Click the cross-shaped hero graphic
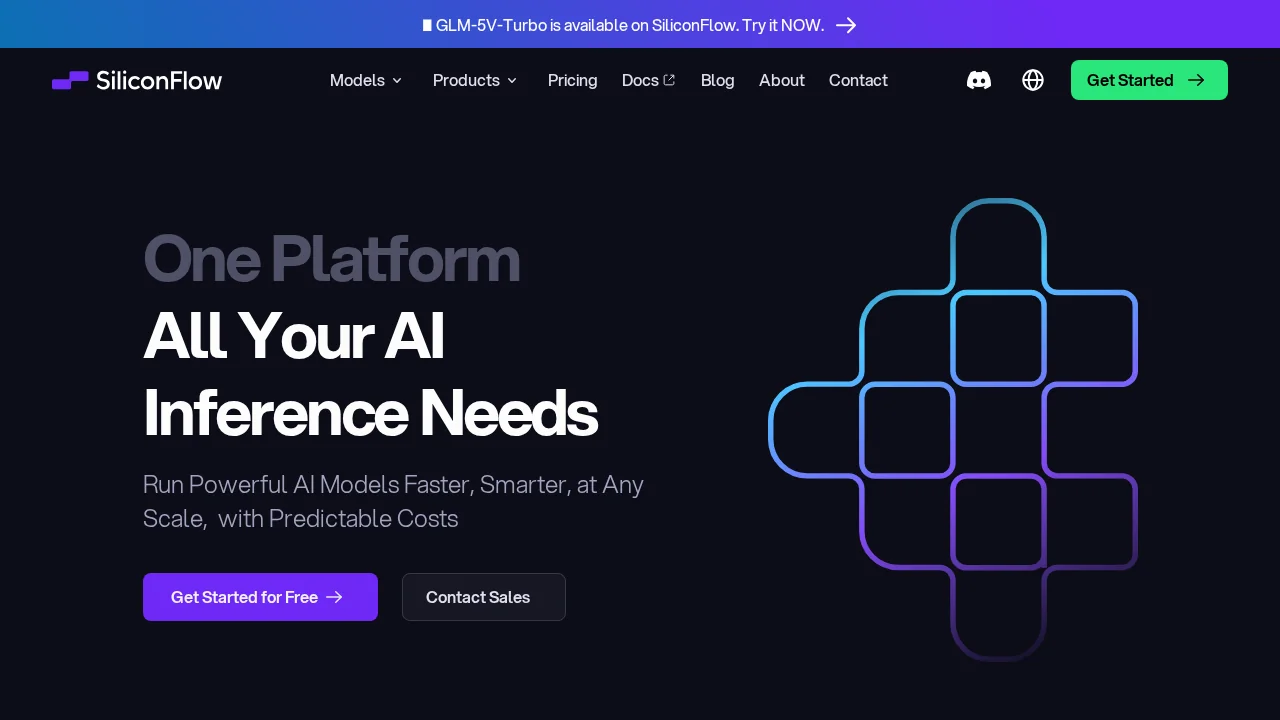The height and width of the screenshot is (720, 1280). (955, 430)
